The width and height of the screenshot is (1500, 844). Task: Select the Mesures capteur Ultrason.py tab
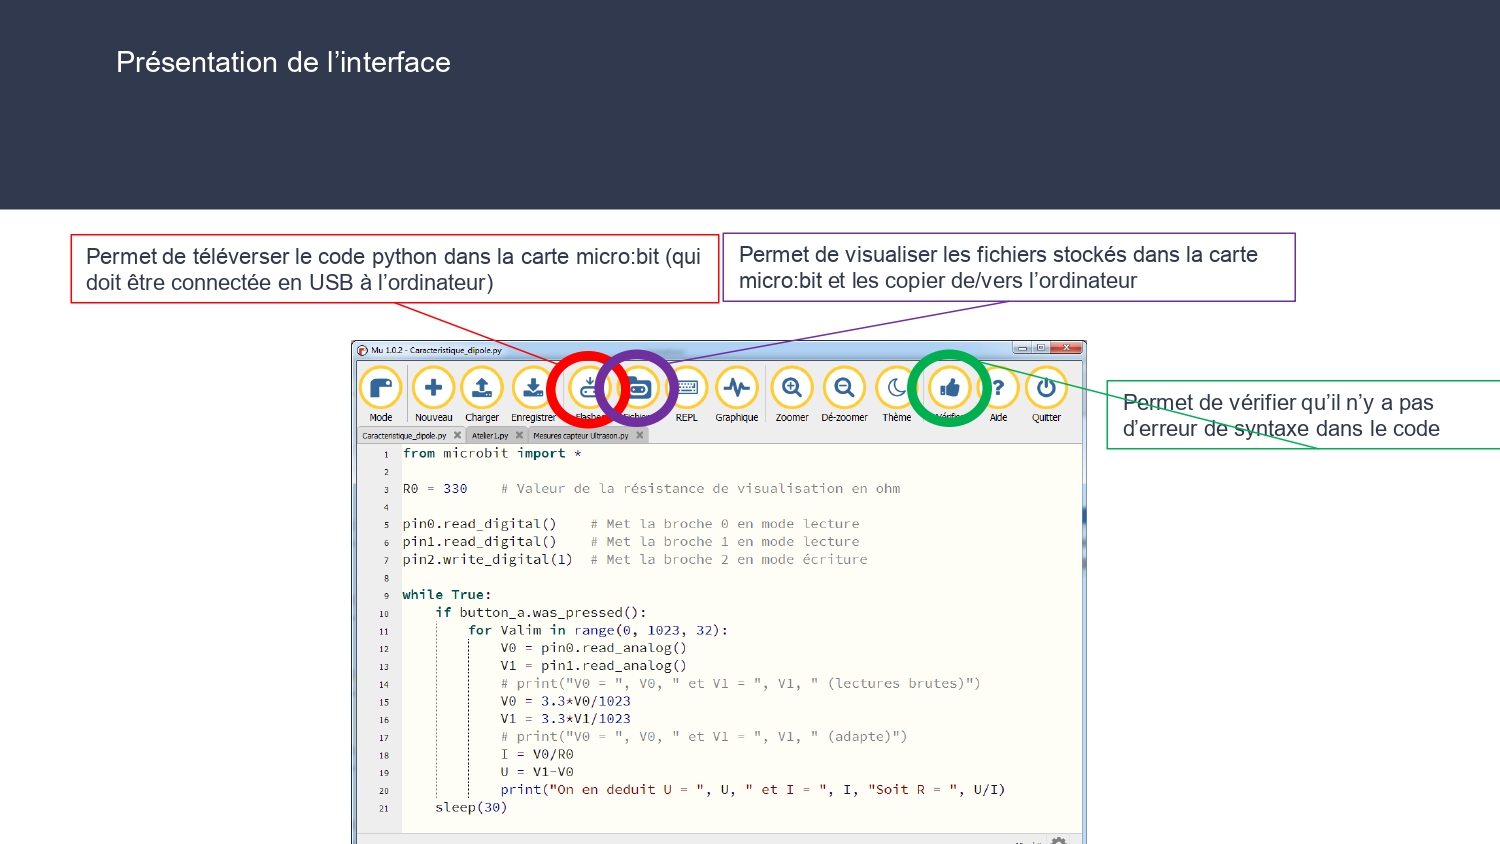click(581, 436)
